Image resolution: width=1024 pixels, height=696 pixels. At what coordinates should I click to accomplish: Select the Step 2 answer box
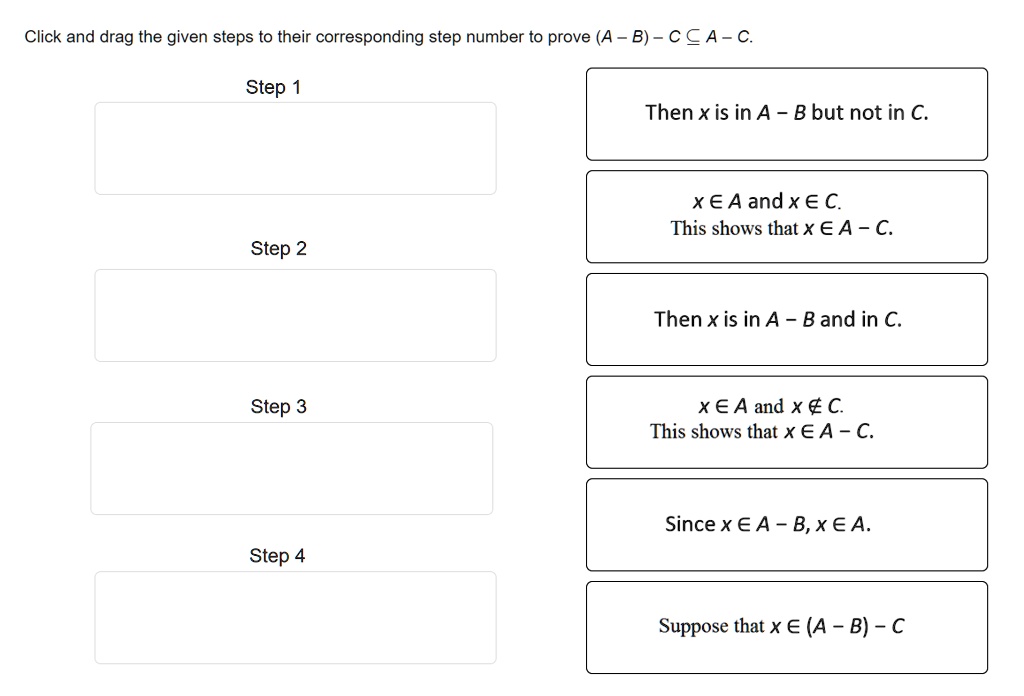[x=295, y=315]
